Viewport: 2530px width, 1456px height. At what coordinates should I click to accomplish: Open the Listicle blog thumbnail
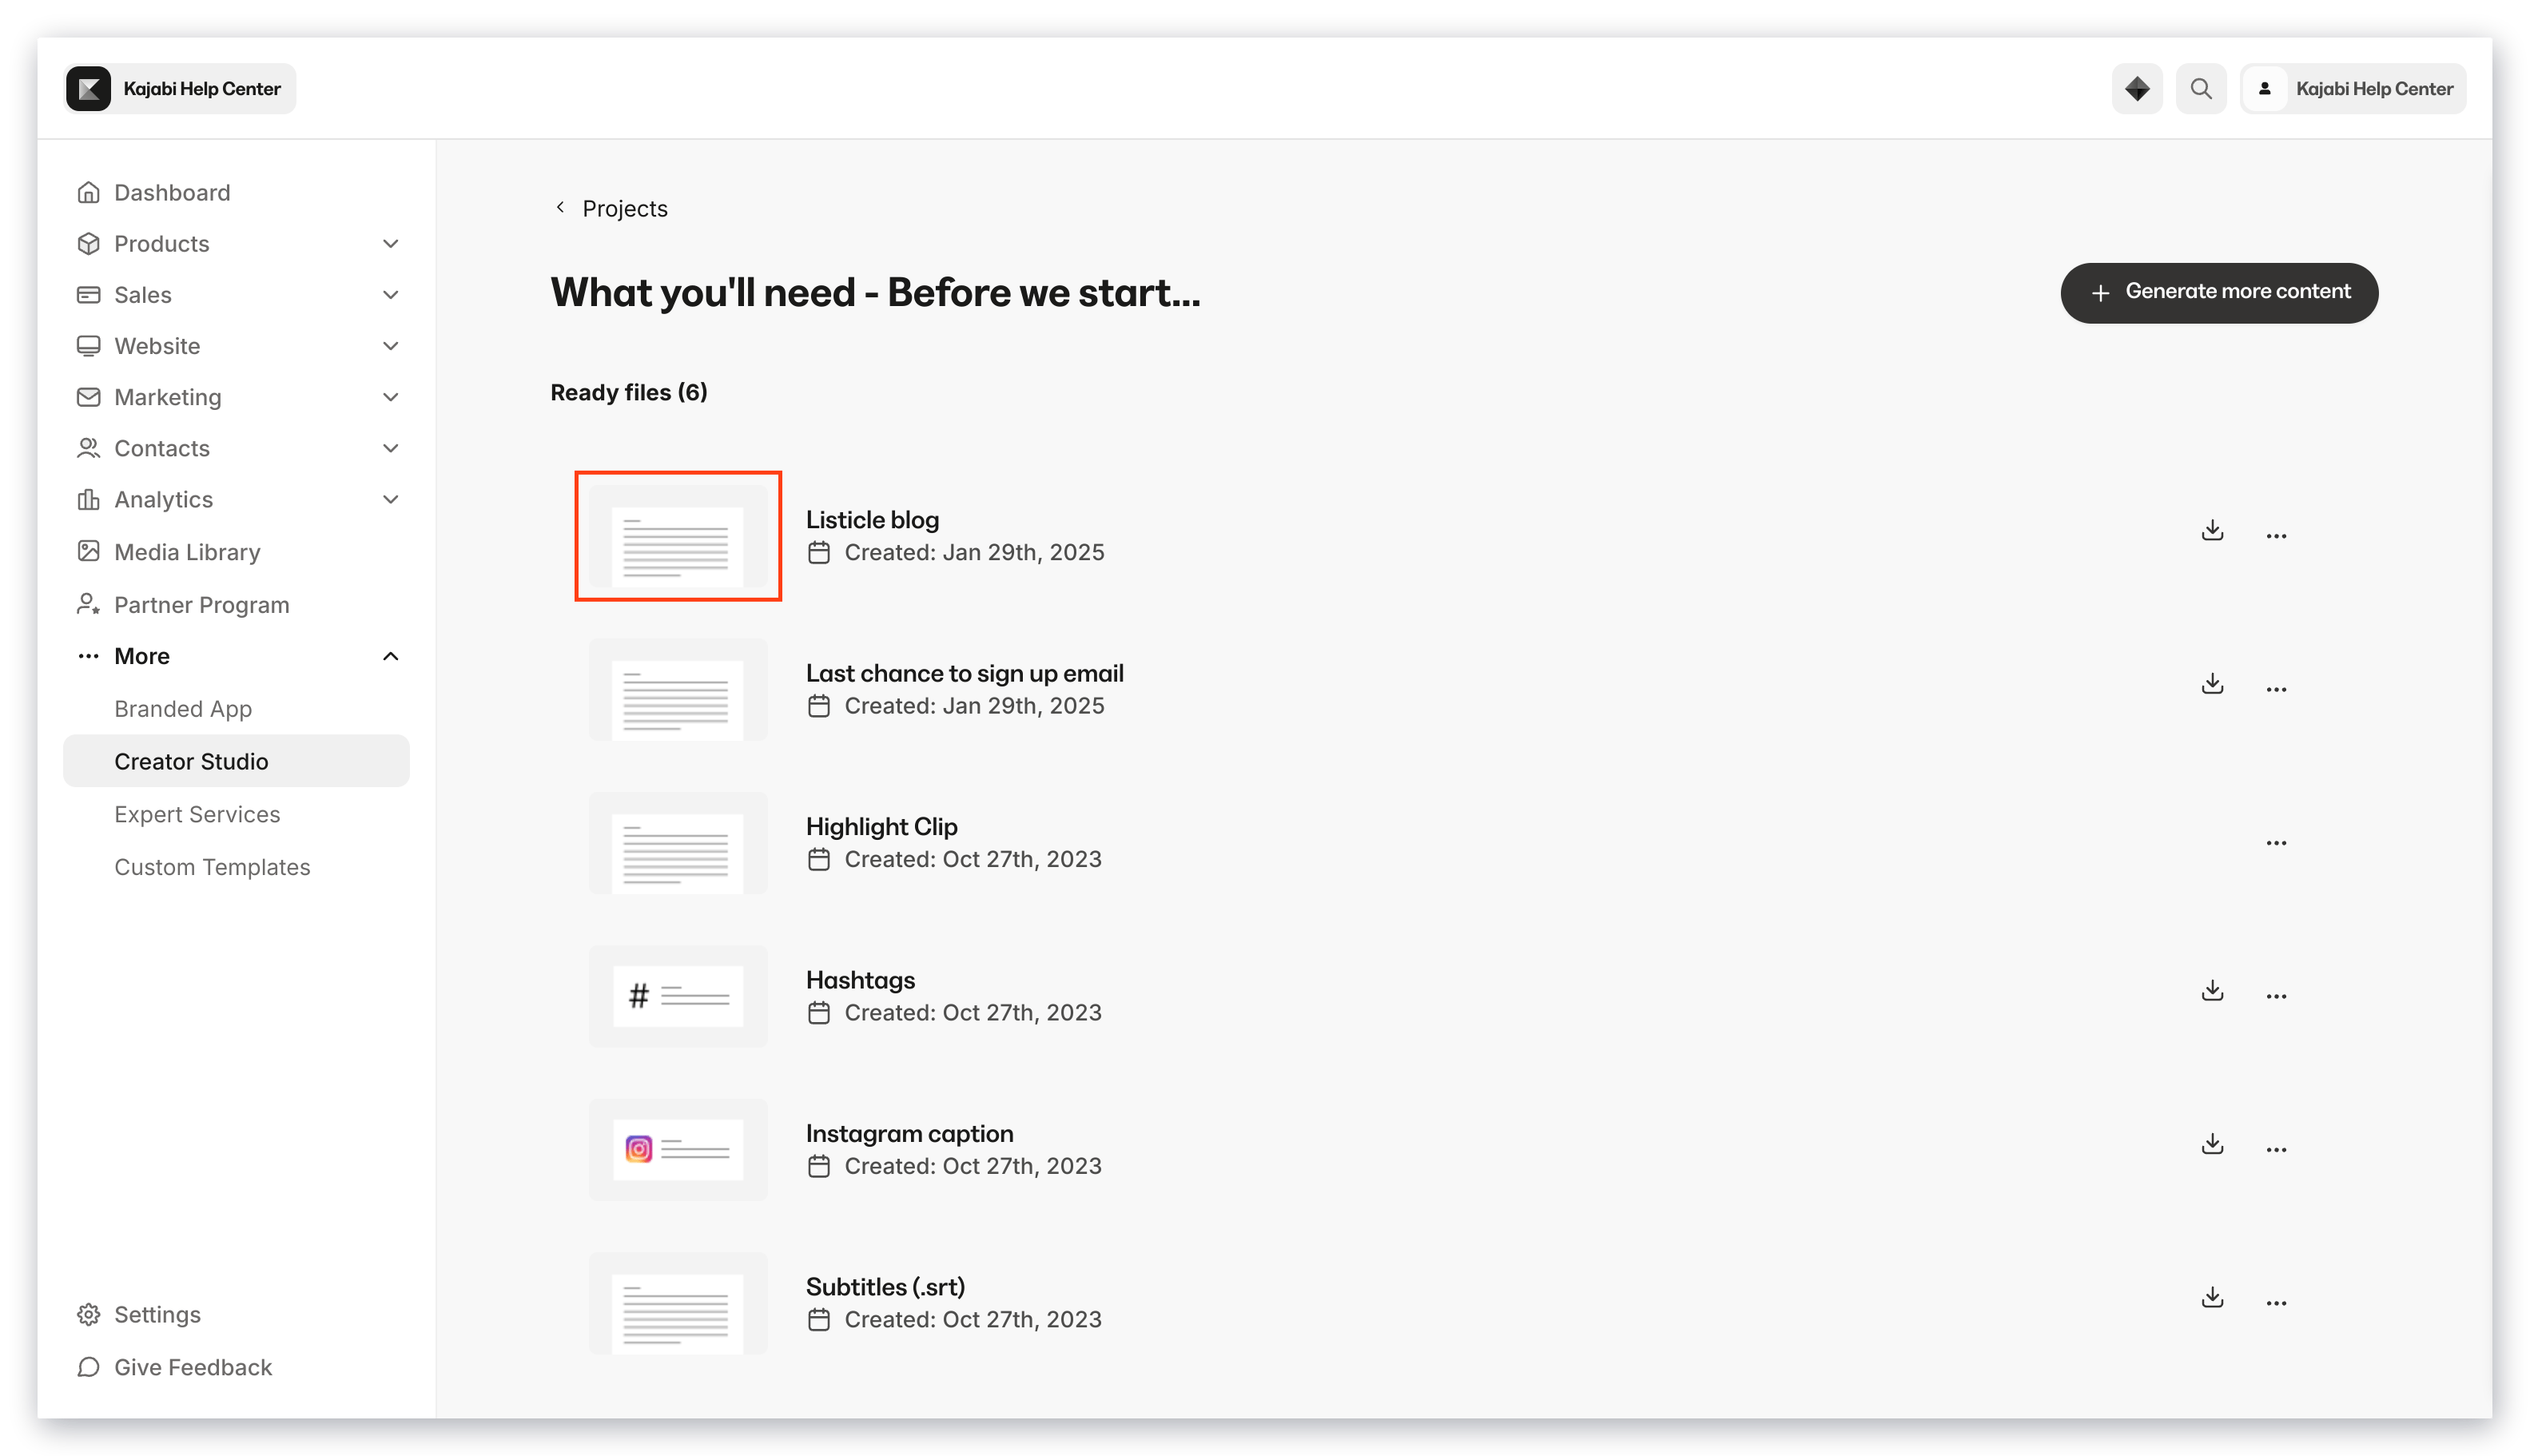point(678,537)
